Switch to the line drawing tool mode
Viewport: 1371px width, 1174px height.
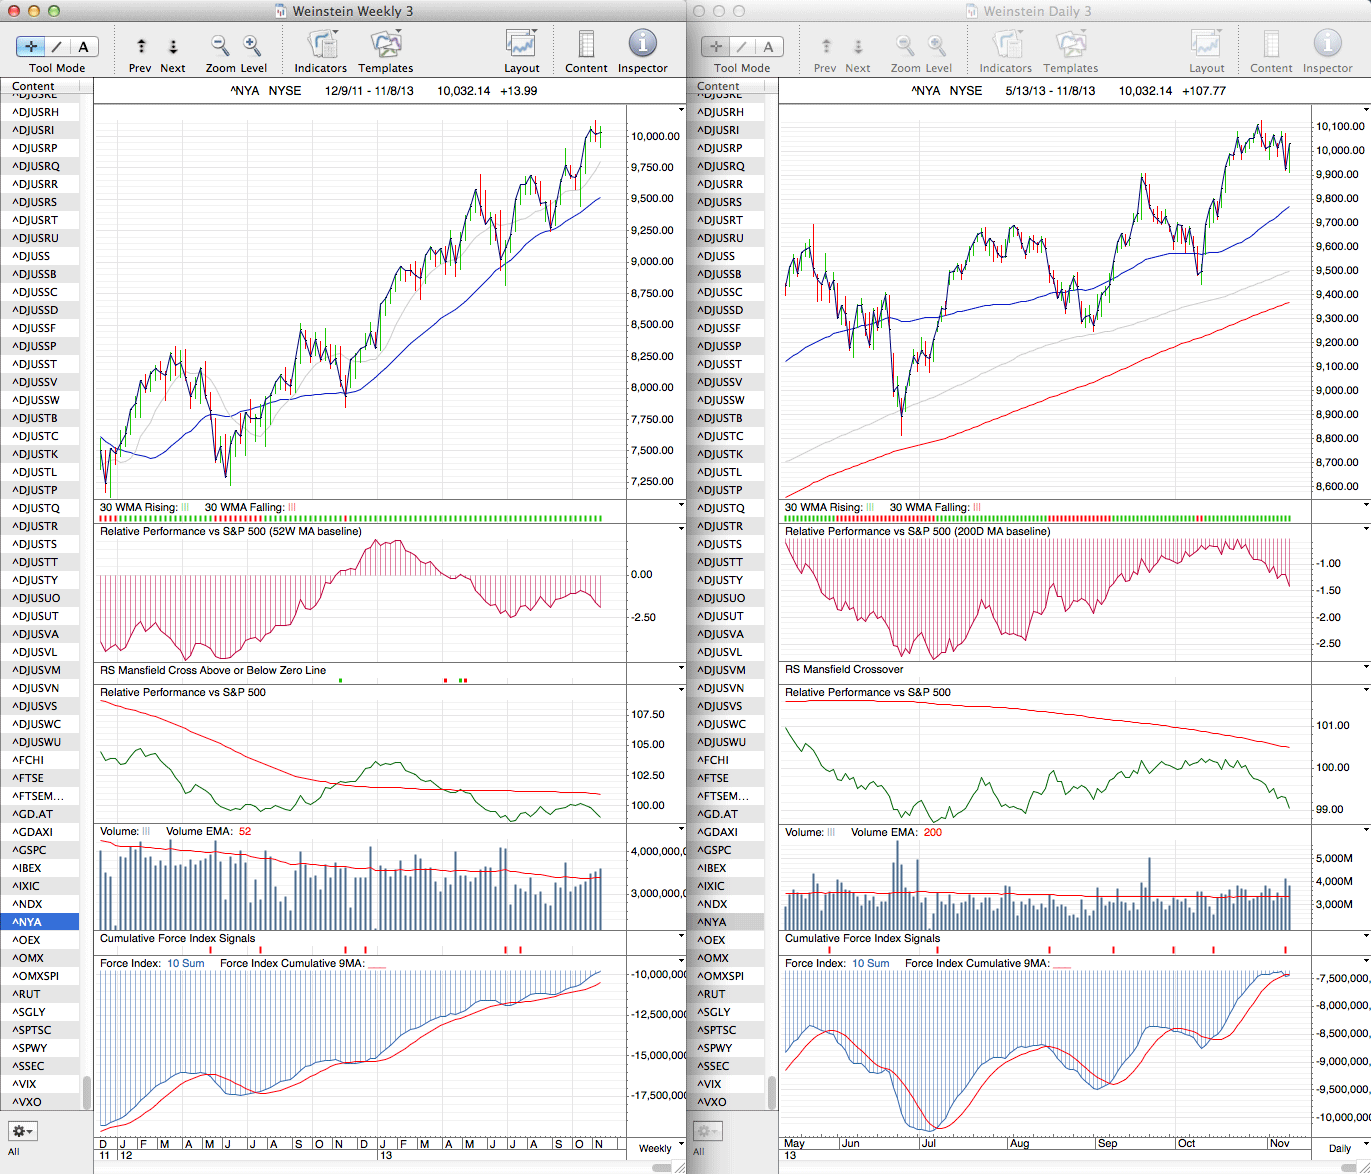point(57,46)
